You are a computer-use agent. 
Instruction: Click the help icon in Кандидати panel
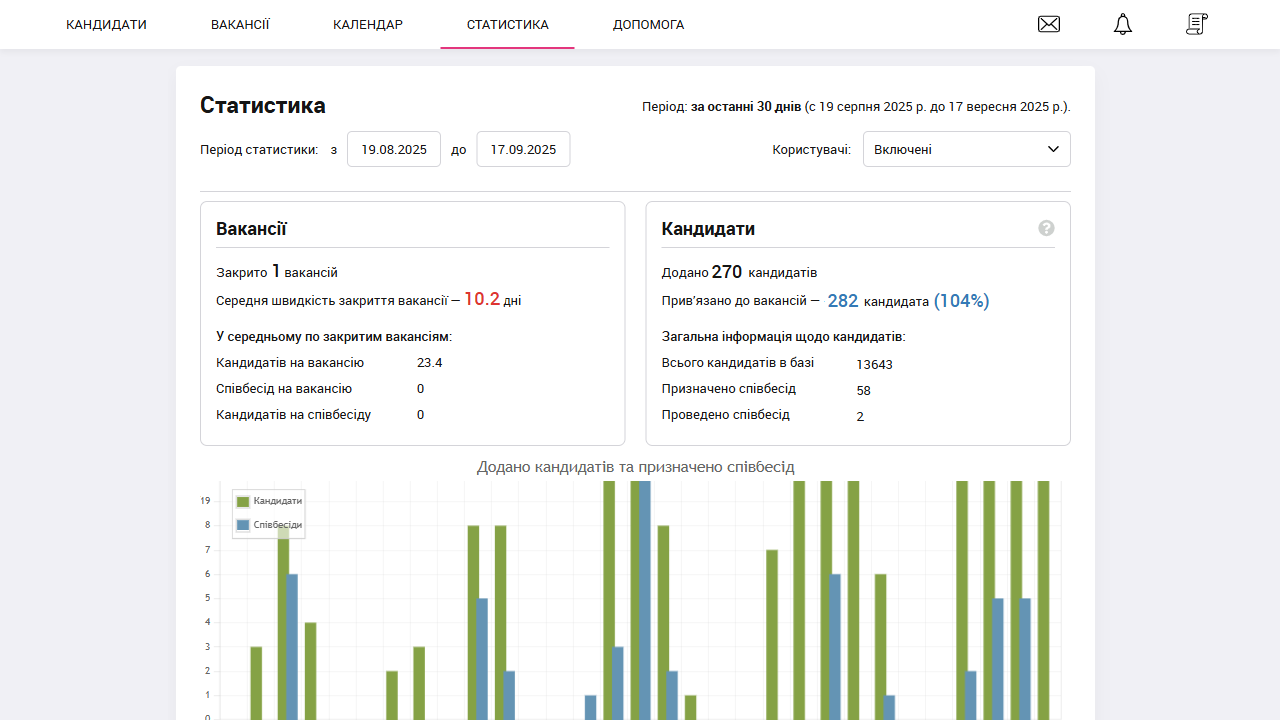(1046, 228)
